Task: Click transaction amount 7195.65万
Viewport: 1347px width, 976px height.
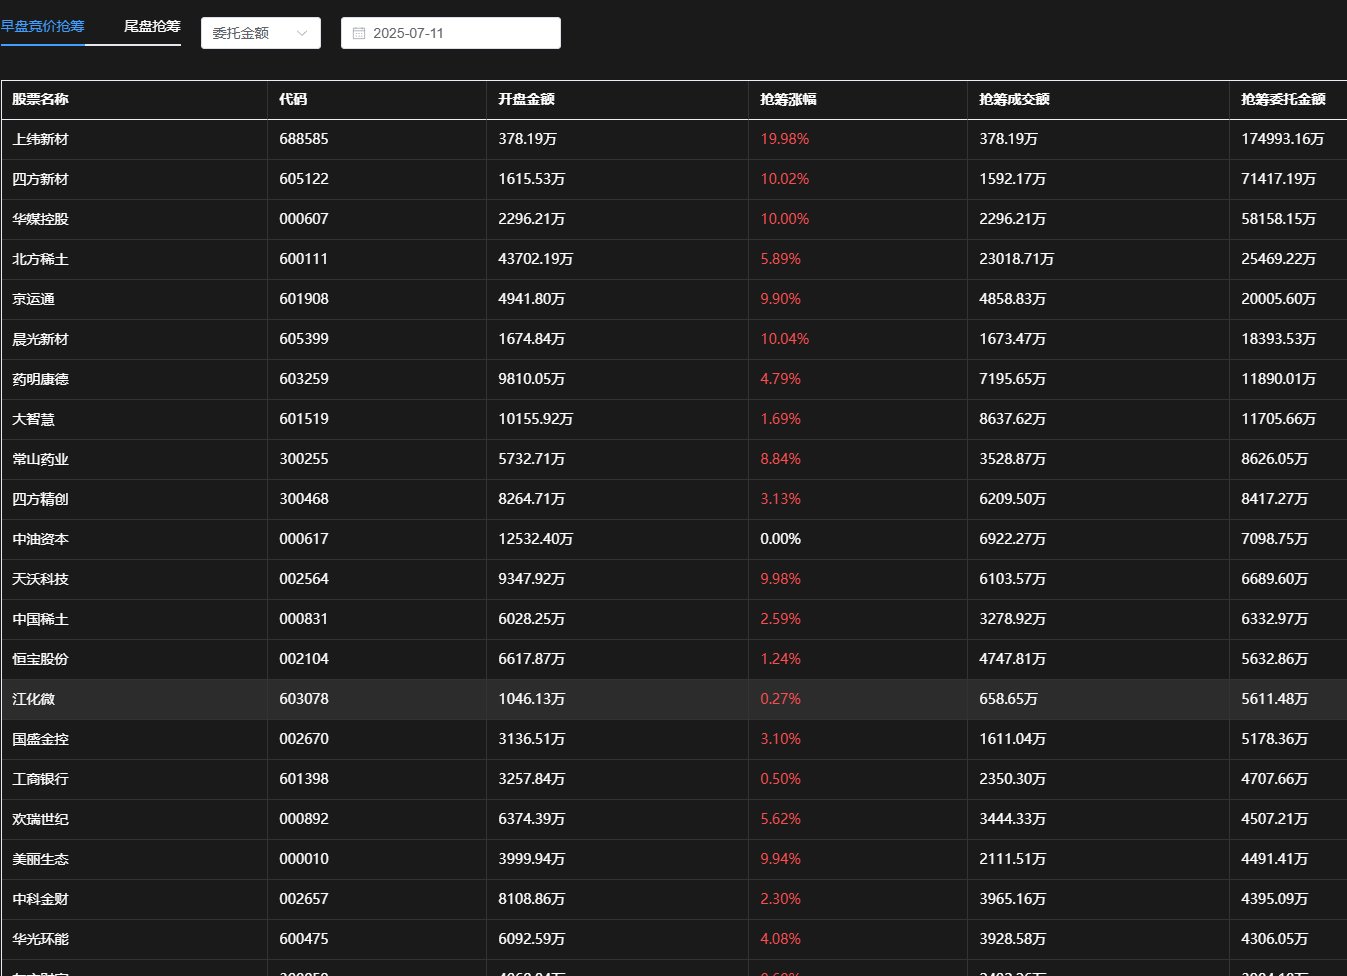Action: click(1013, 379)
